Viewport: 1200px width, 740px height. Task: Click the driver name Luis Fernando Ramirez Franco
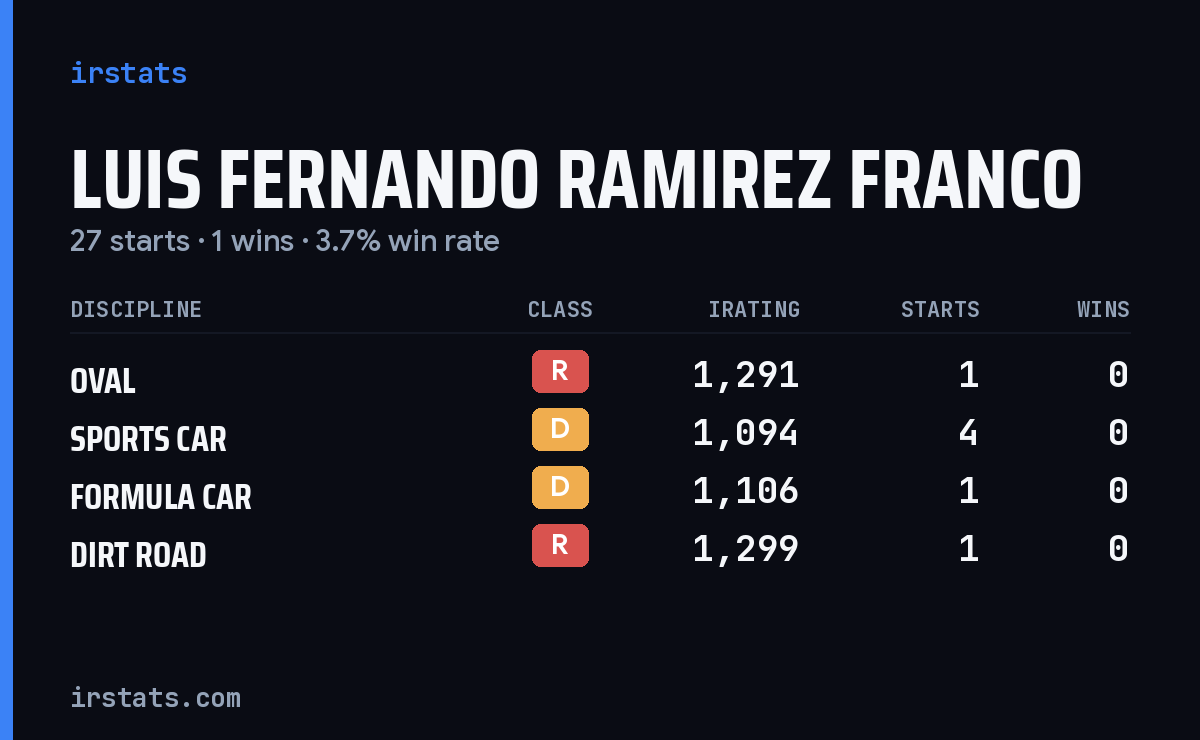[576, 180]
